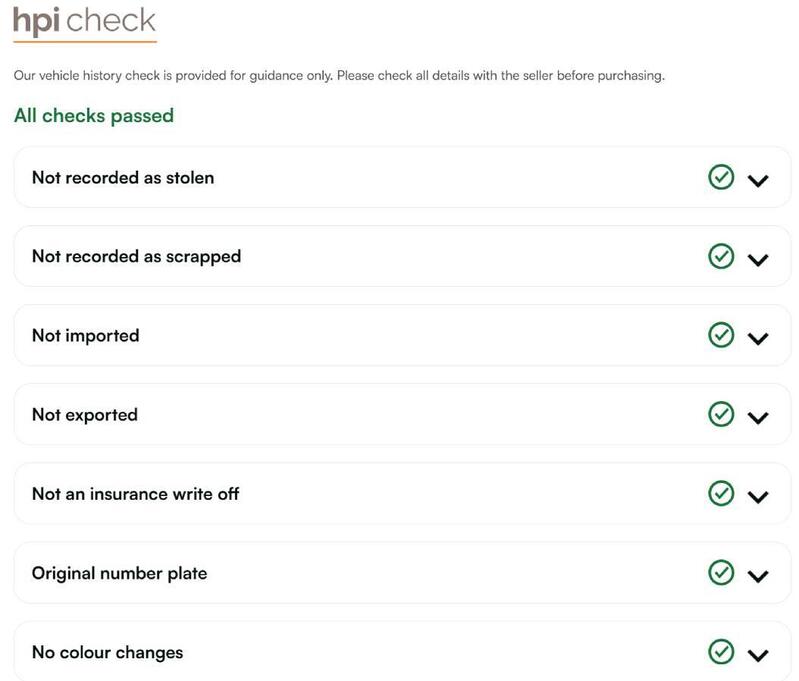Open the Not exported row label

85,415
